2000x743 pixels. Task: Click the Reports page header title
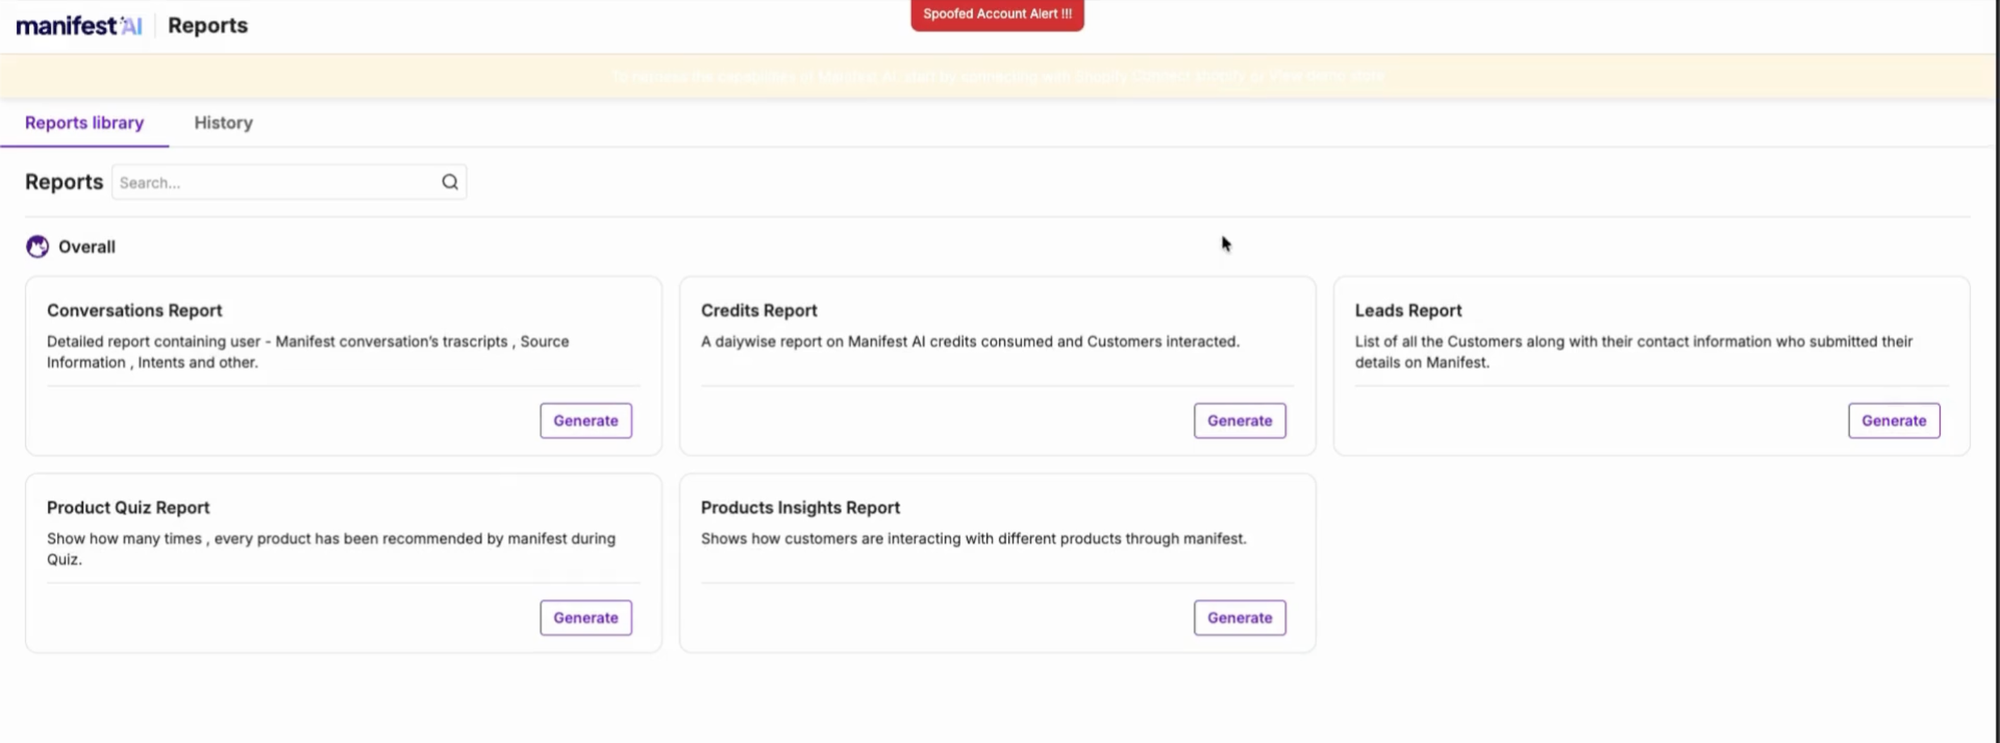[x=208, y=25]
